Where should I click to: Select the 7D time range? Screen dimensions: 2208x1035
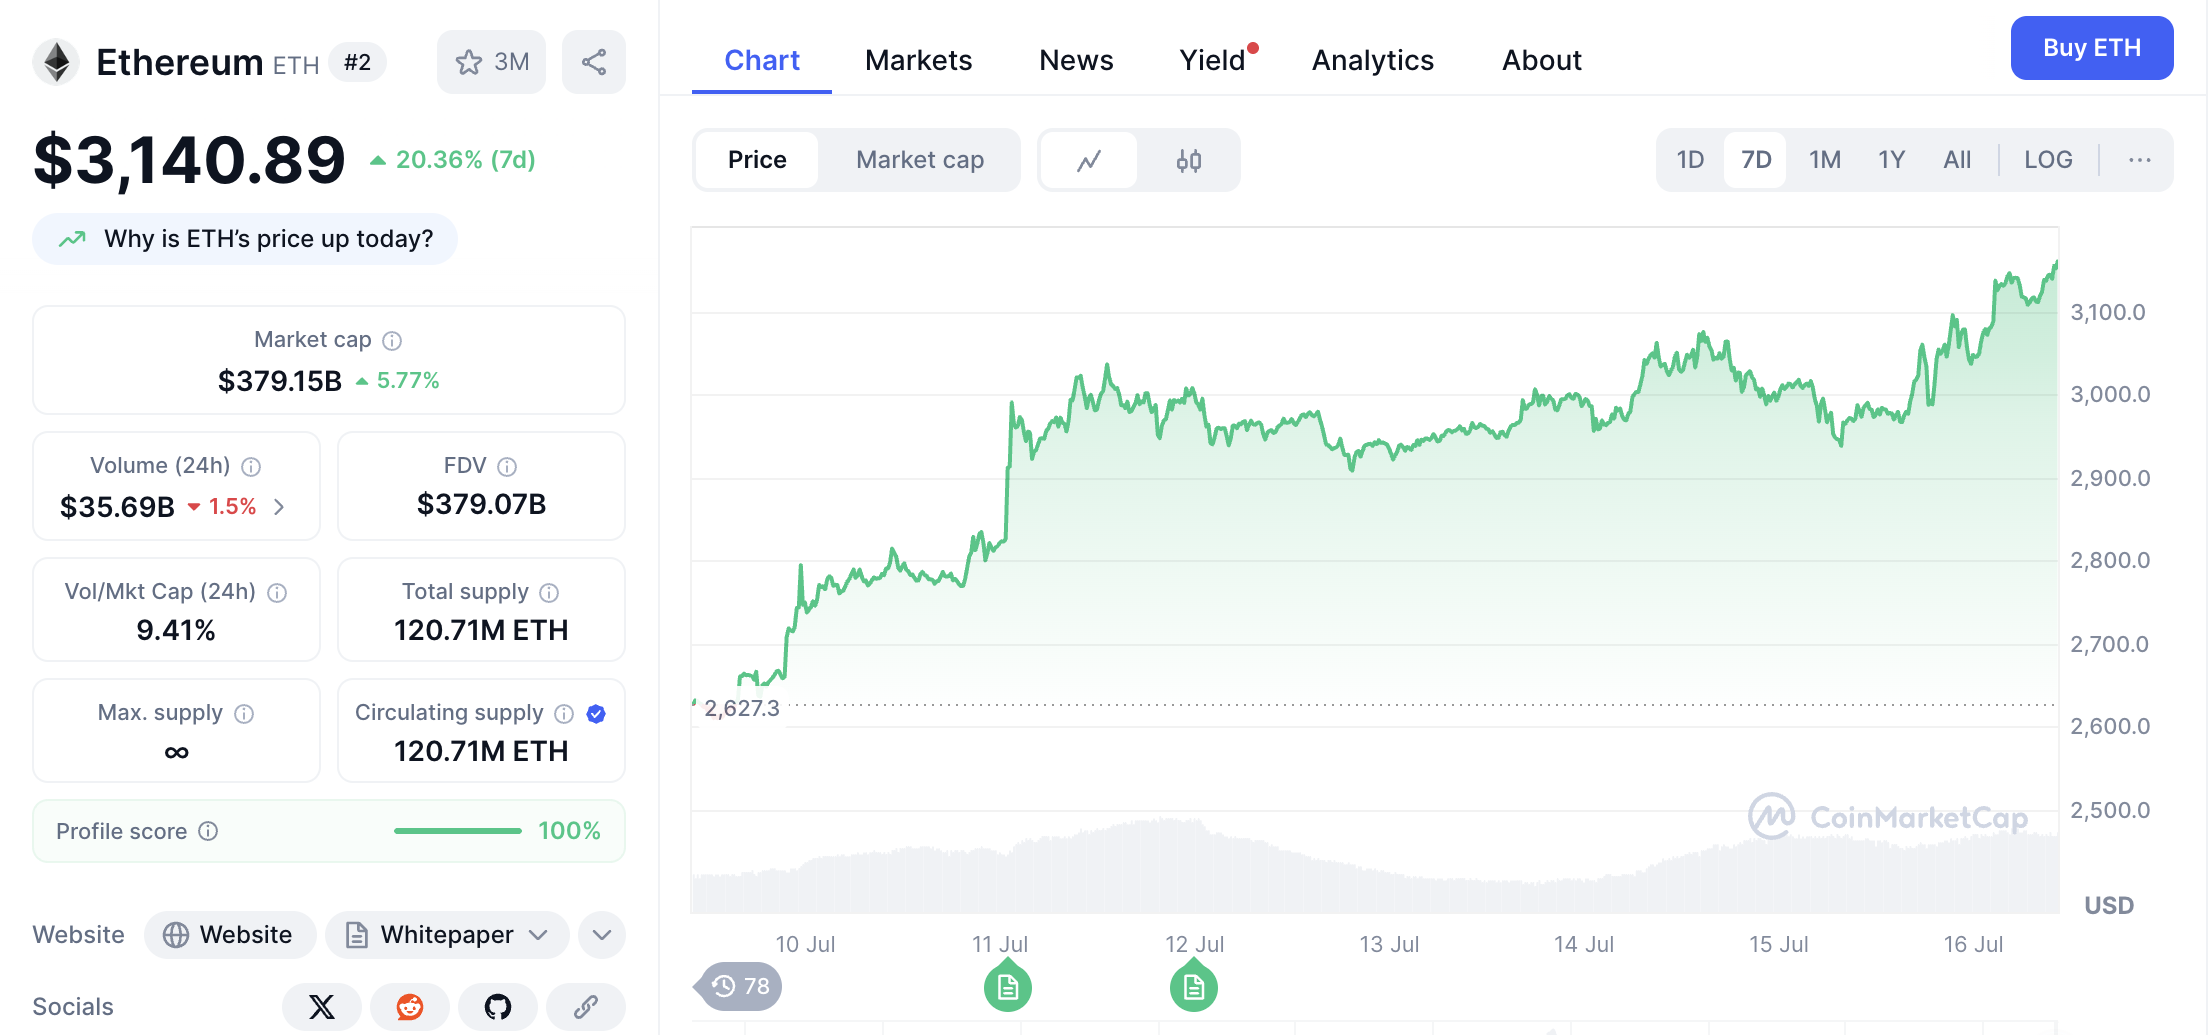pos(1756,160)
